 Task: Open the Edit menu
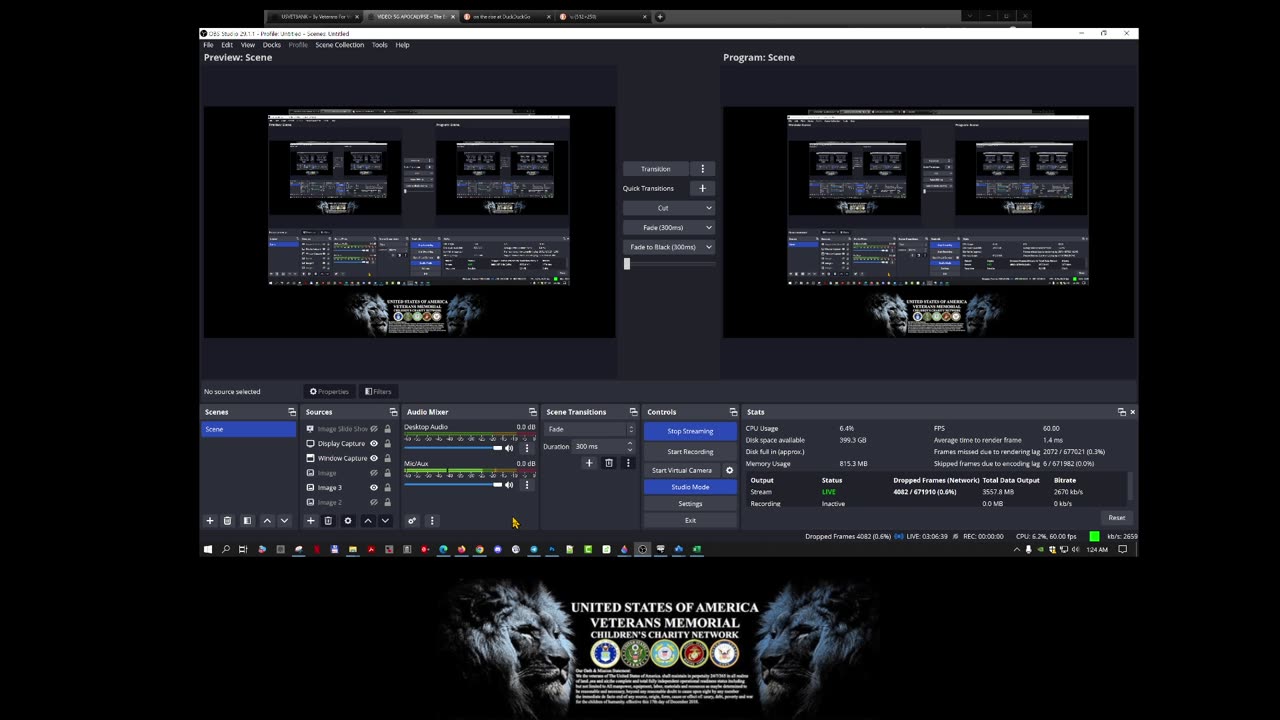tap(227, 45)
